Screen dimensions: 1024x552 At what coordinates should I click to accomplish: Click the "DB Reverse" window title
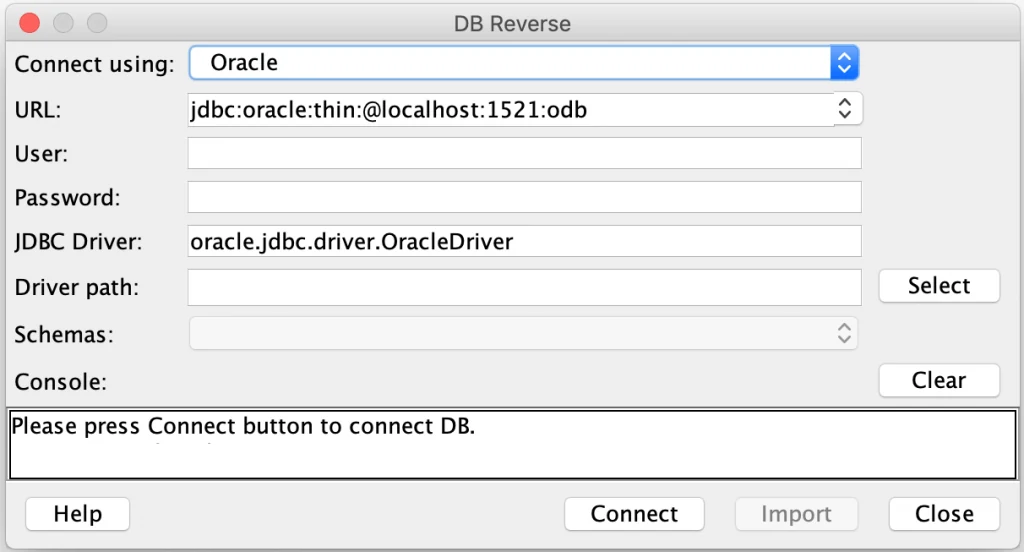(x=512, y=24)
